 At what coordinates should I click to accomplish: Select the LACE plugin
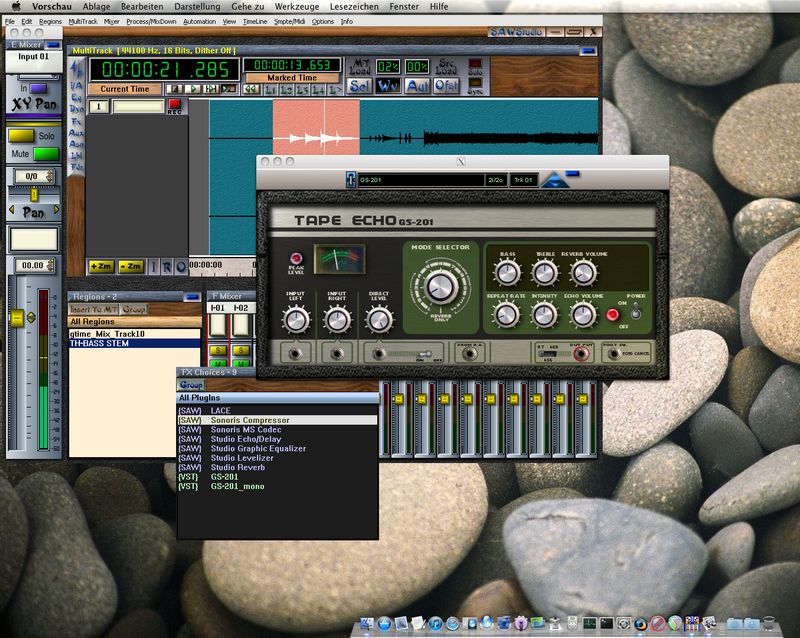(x=278, y=410)
